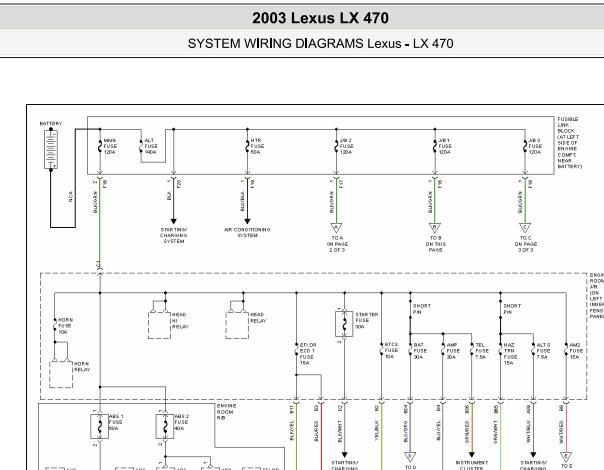Click the TEL FUSE 7.5A label
This screenshot has height=470, width=604.
click(x=482, y=351)
